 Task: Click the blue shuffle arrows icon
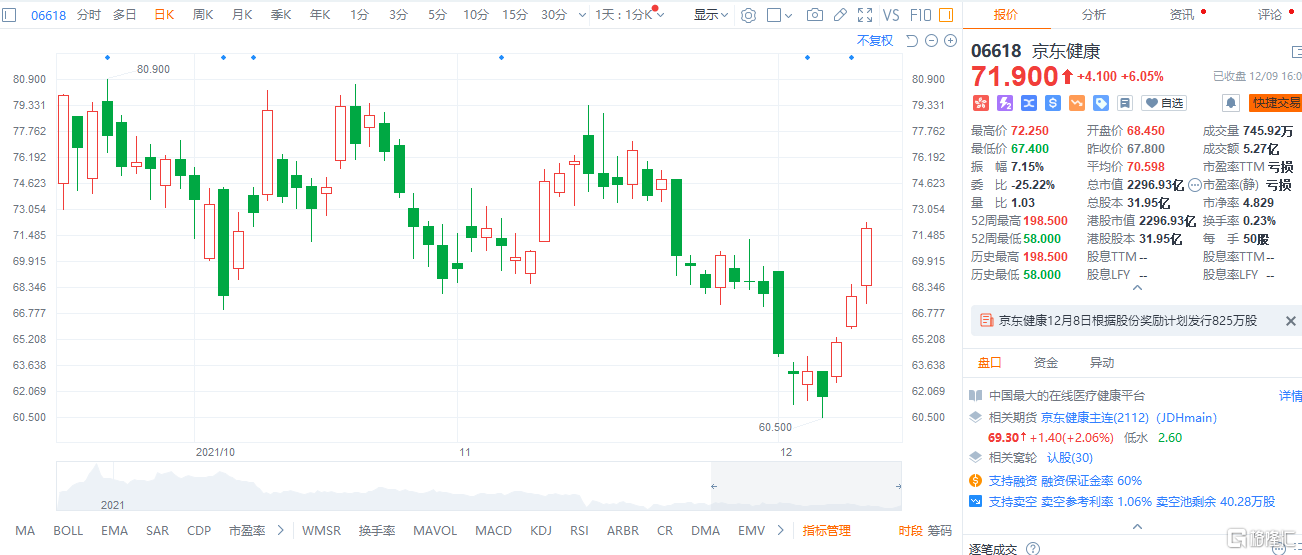point(1028,103)
